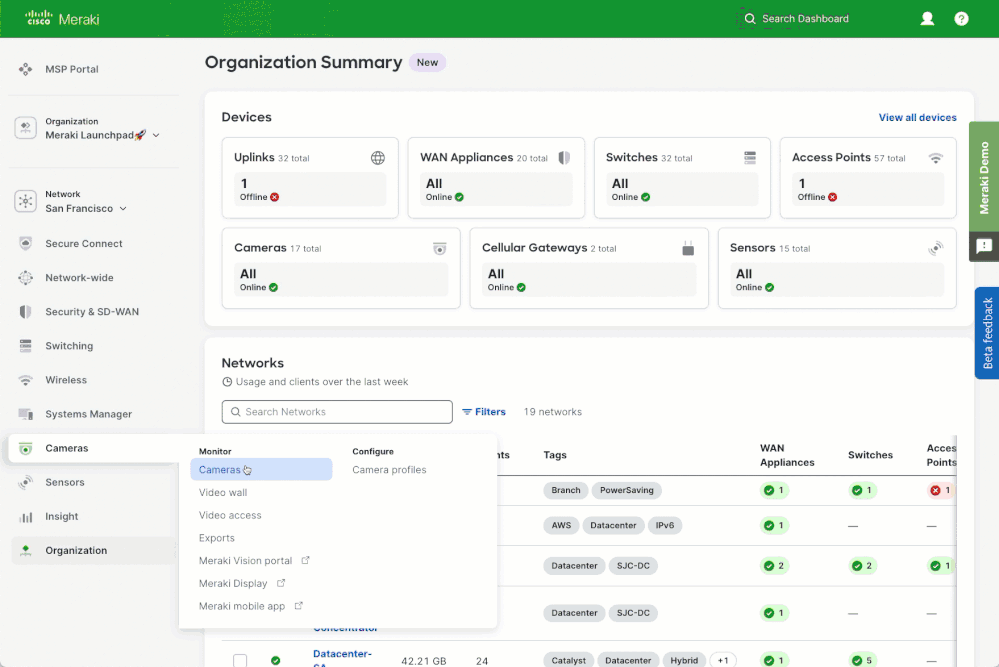999x667 pixels.
Task: Click the Cameras All Online status box
Action: (x=341, y=280)
